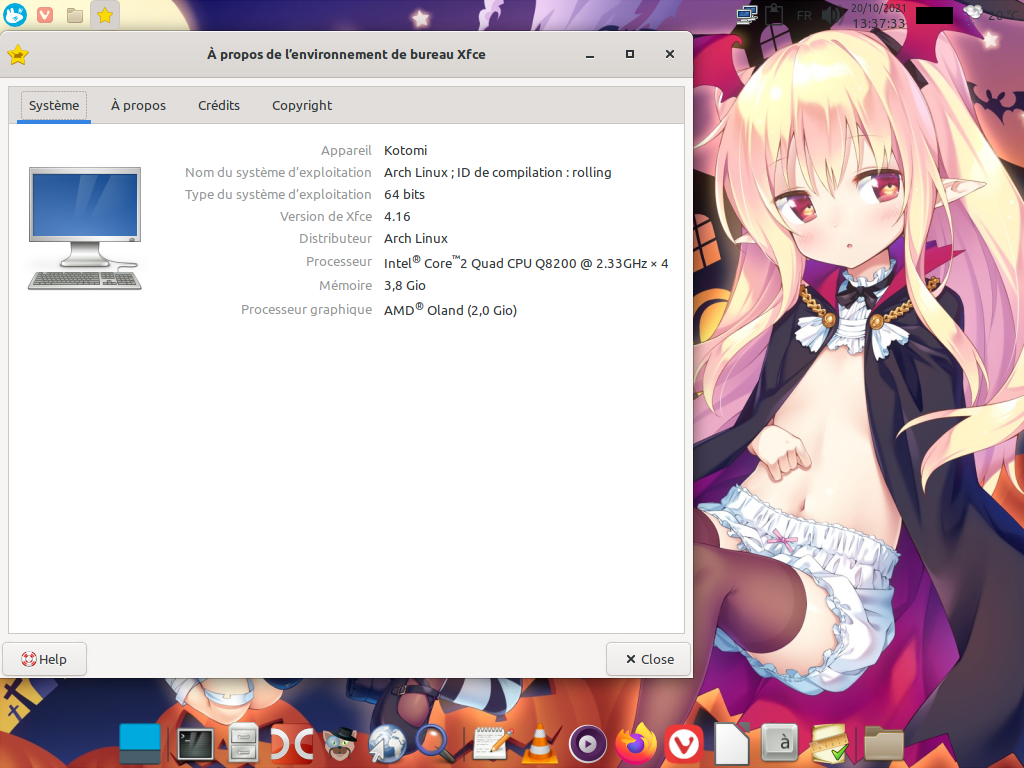Open the Crédits tab
The height and width of the screenshot is (768, 1024).
[x=219, y=106]
